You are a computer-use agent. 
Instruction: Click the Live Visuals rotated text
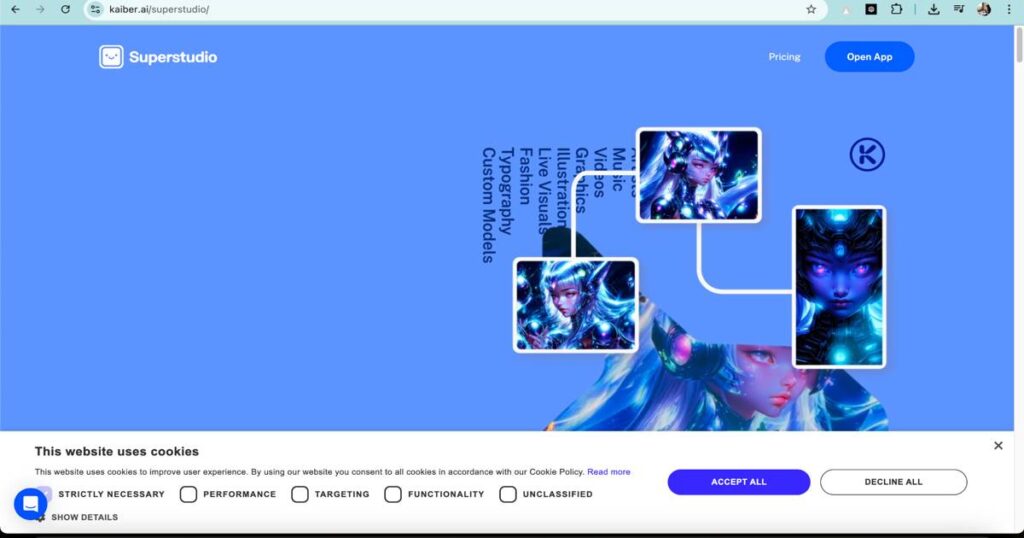545,191
